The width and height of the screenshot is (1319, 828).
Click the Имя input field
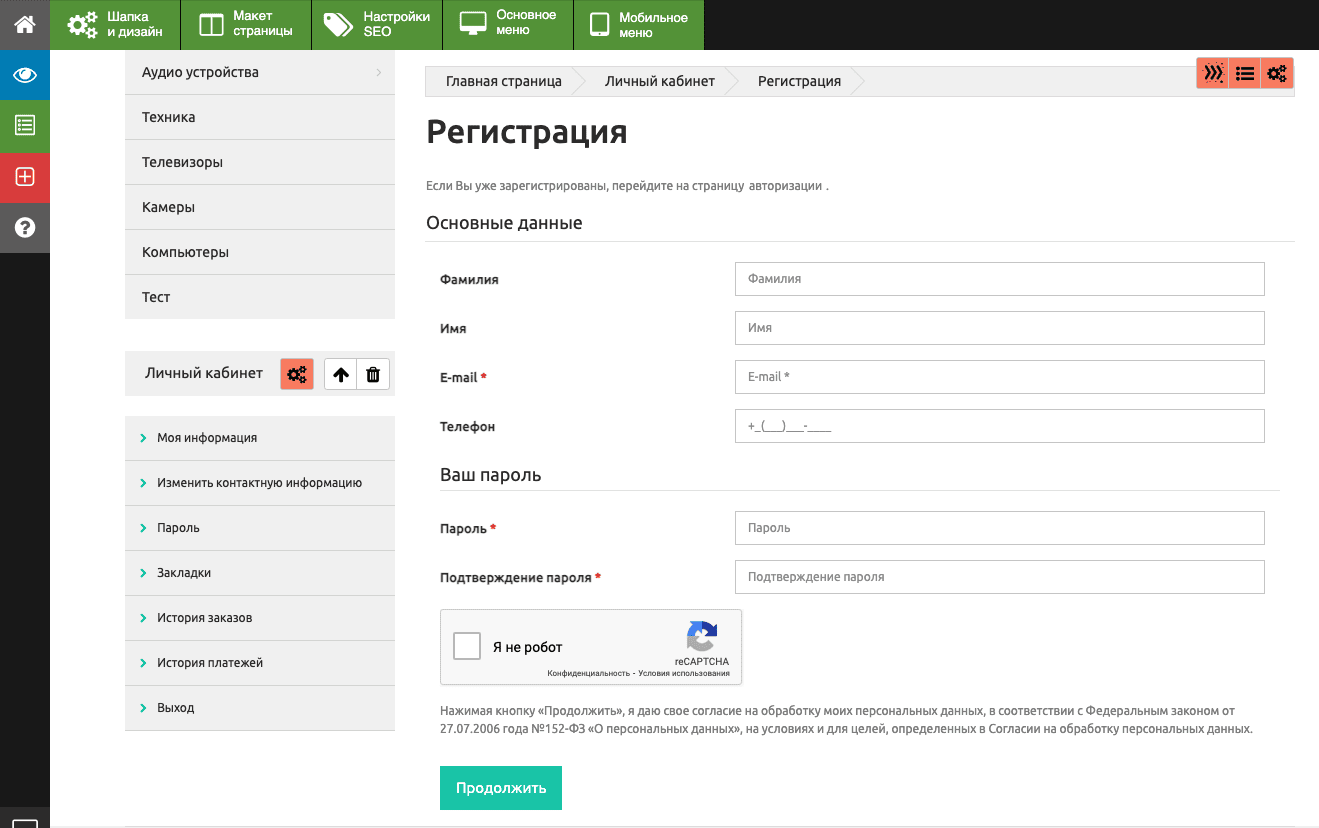1000,328
